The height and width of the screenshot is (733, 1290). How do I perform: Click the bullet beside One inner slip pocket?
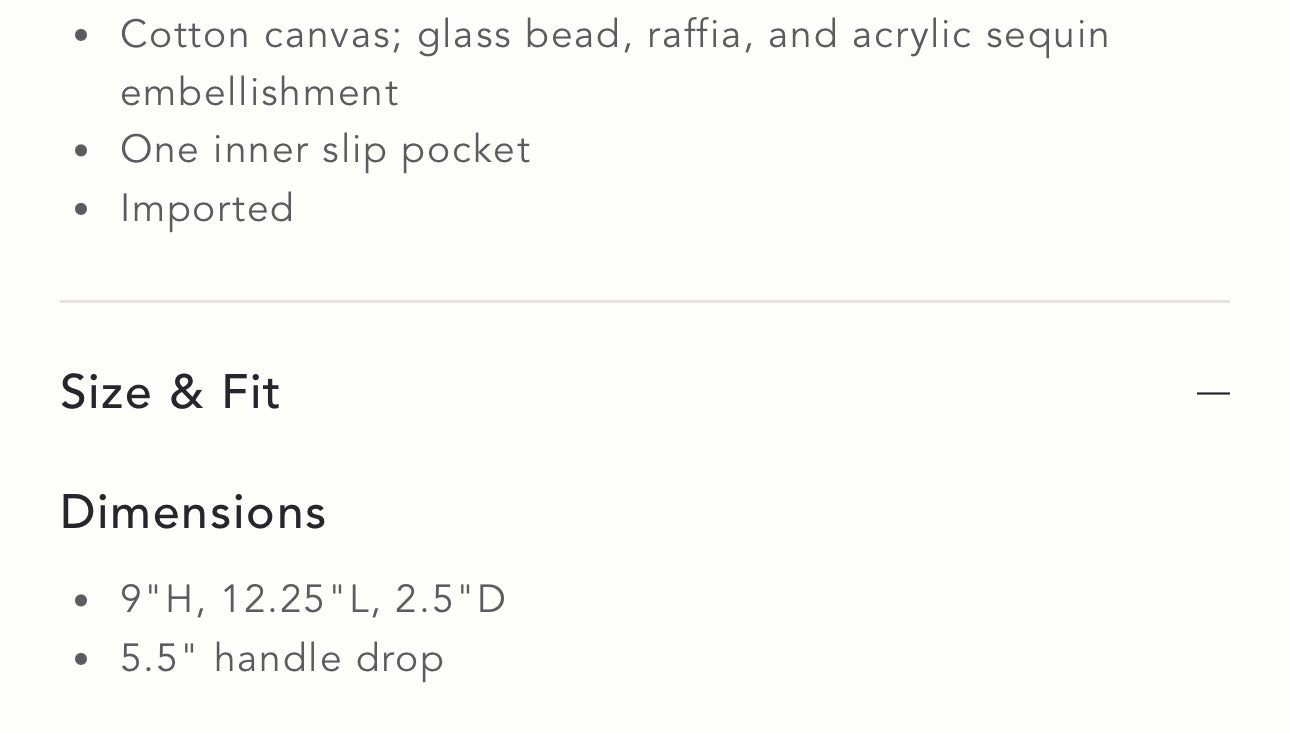(x=80, y=149)
